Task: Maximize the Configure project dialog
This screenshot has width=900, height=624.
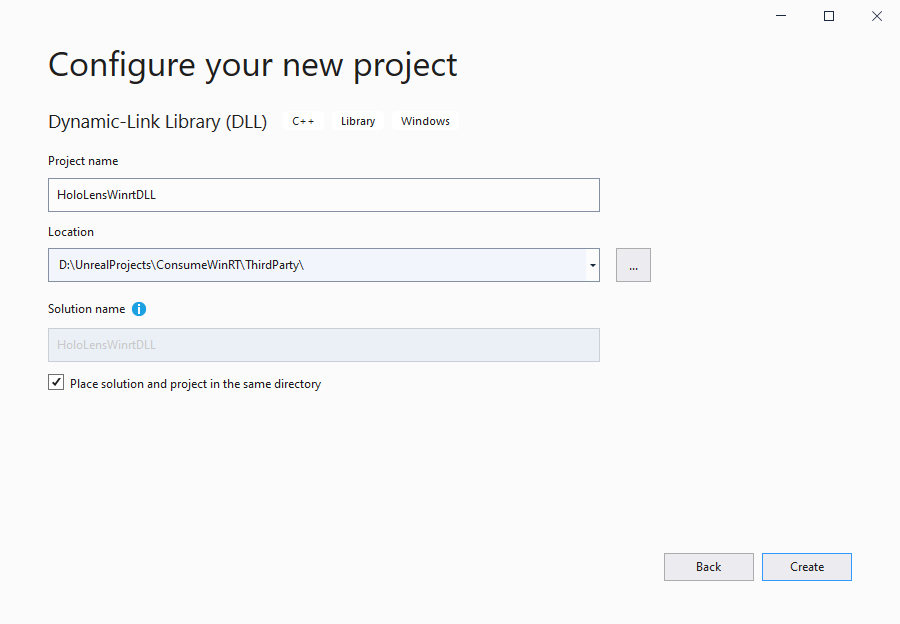Action: point(828,15)
